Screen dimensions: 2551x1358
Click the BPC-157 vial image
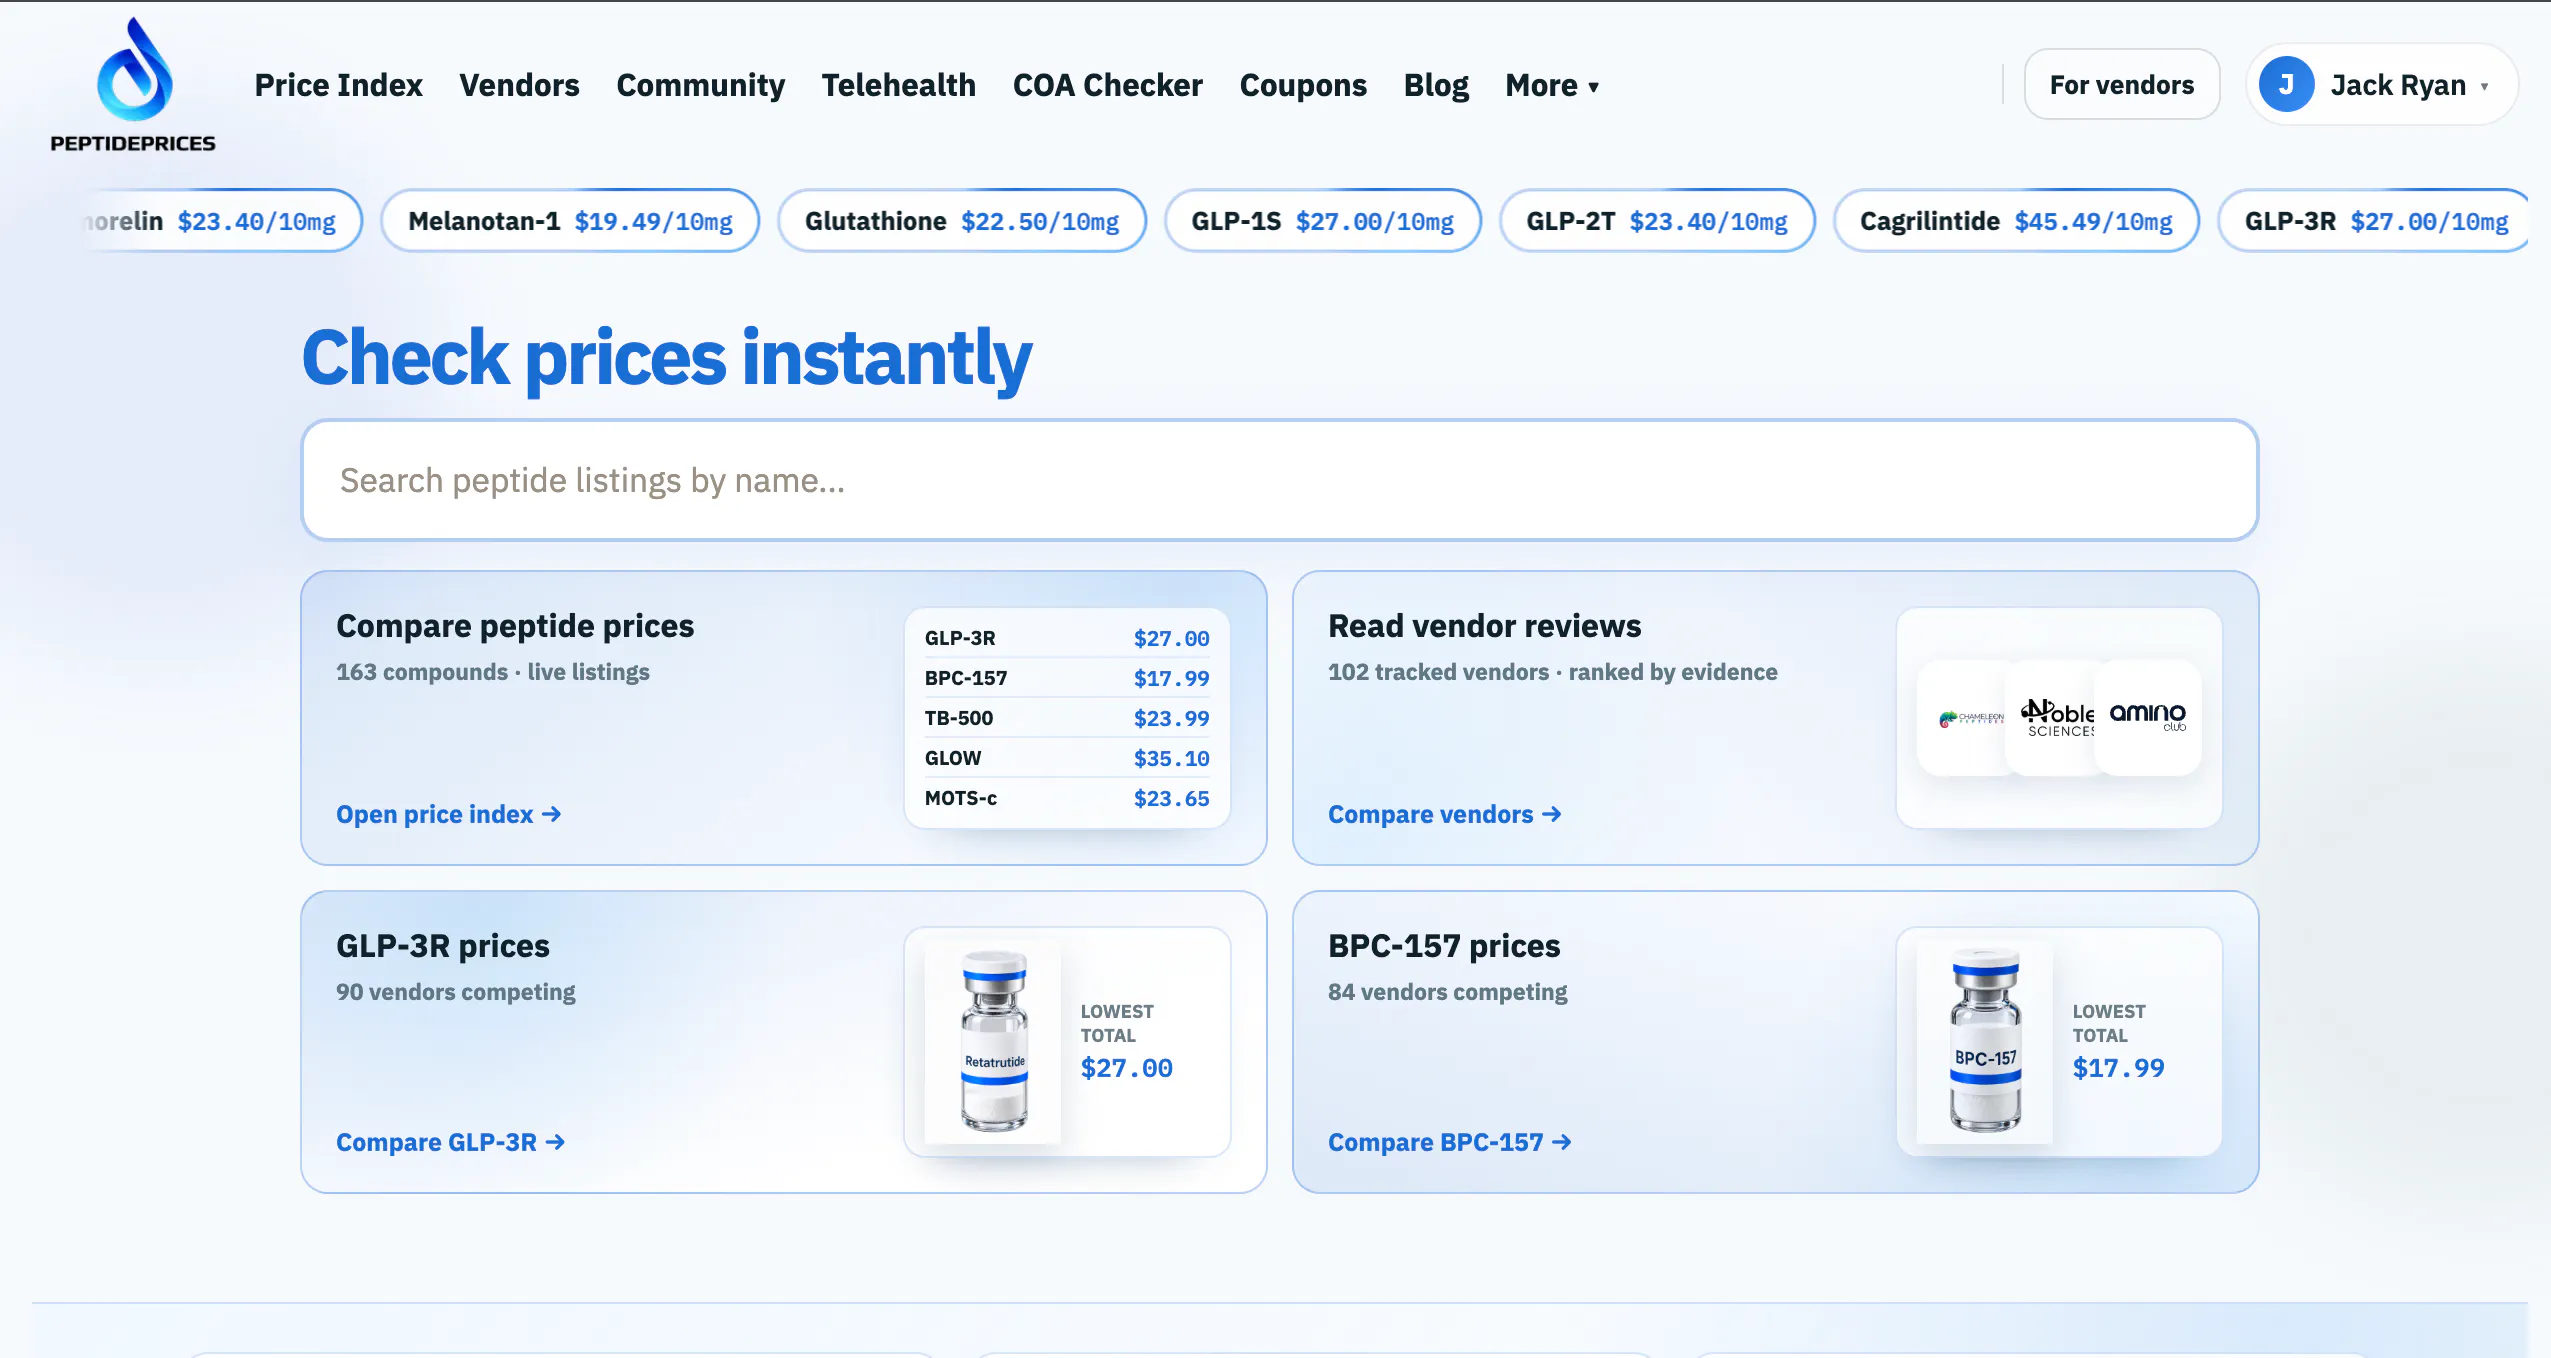click(x=1985, y=1041)
